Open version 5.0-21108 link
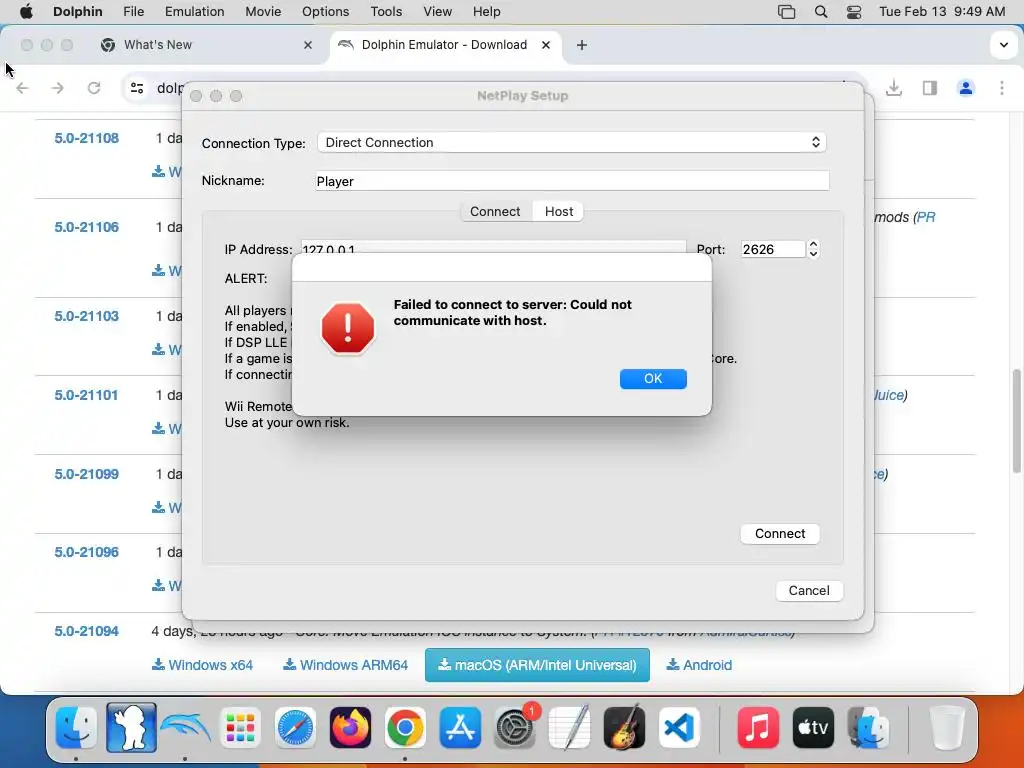The image size is (1024, 768). [x=86, y=138]
